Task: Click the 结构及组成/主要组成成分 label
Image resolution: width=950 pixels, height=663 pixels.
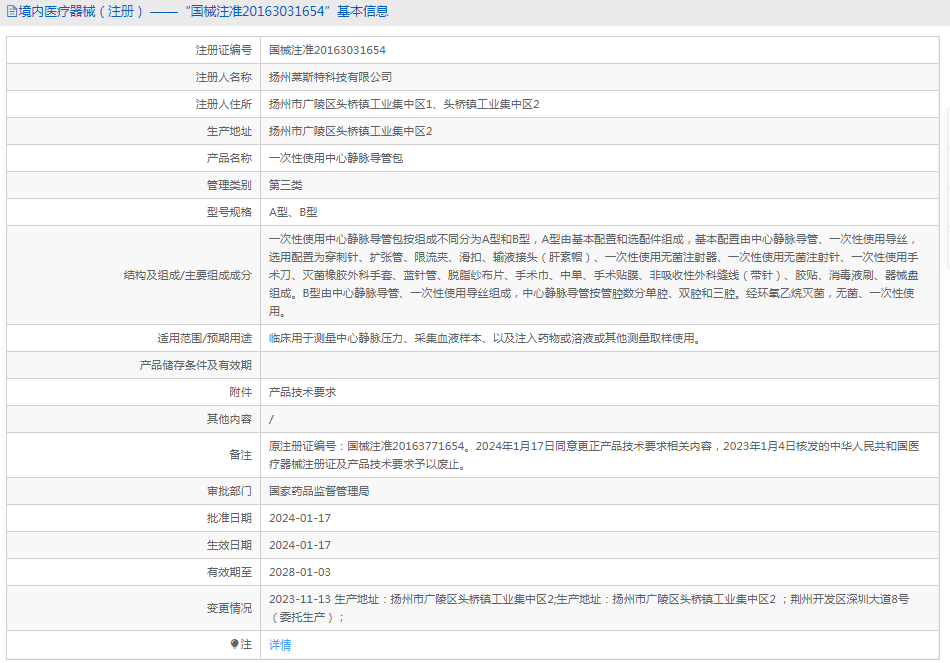Action: [188, 275]
